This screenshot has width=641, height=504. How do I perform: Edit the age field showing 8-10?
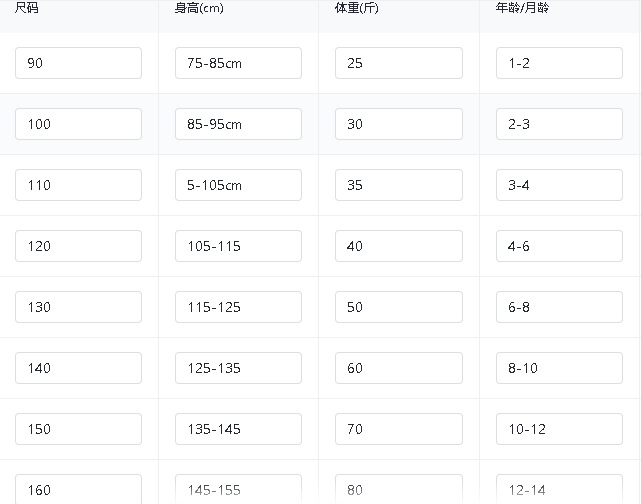tap(559, 368)
